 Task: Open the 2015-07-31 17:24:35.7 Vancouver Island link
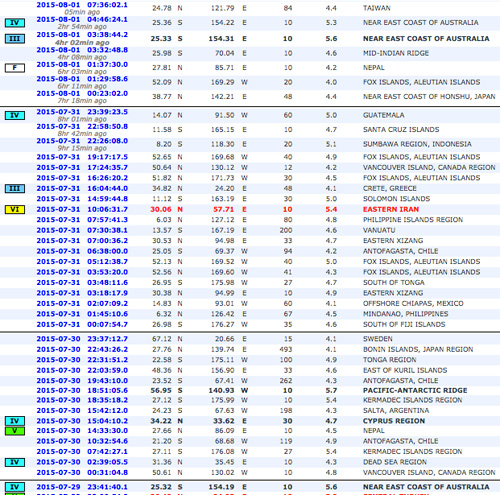tap(82, 168)
